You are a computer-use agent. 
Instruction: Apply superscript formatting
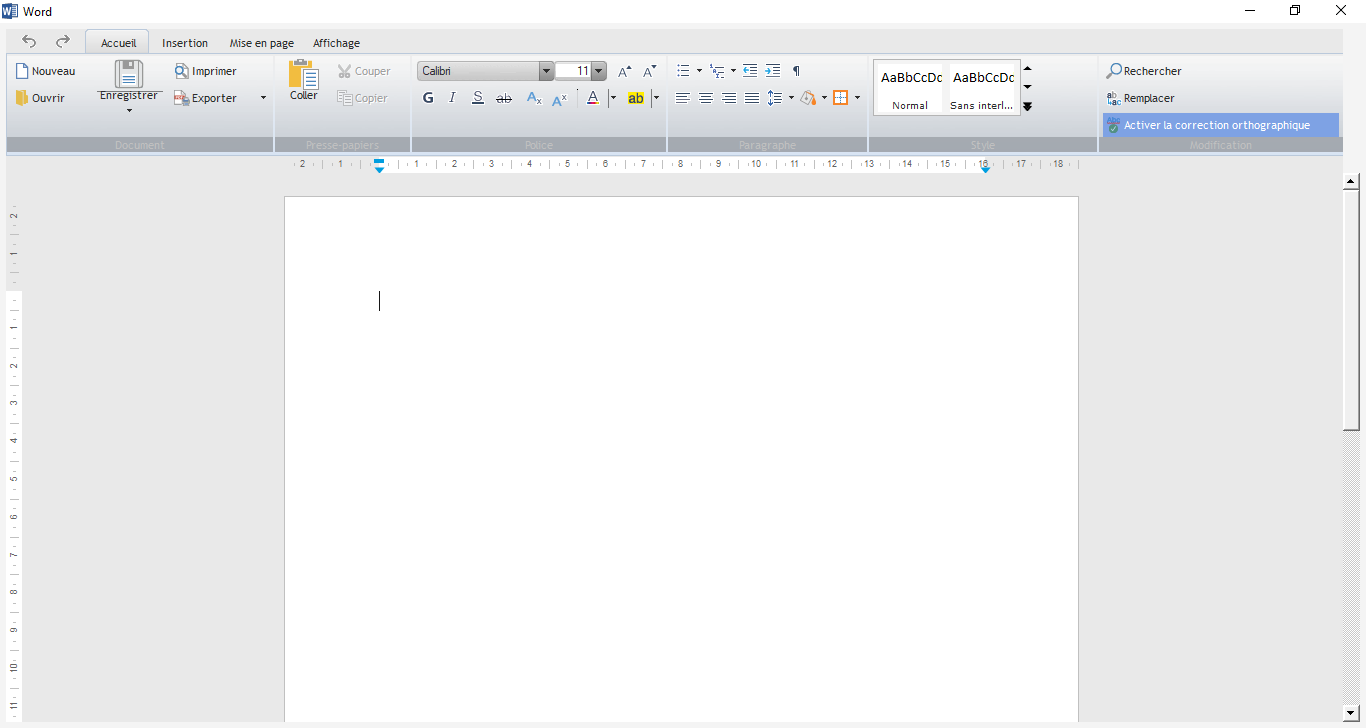[560, 98]
